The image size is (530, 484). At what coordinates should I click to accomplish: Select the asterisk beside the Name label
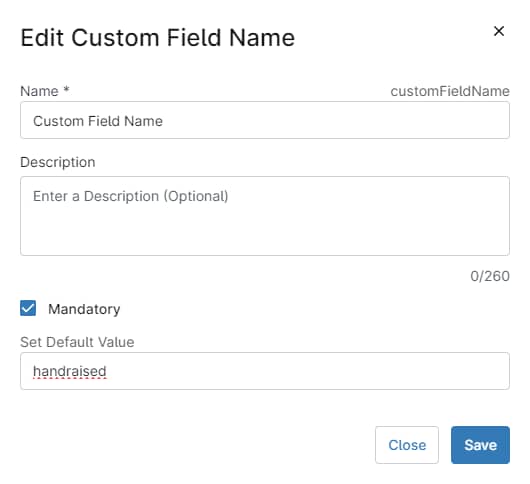pos(66,89)
